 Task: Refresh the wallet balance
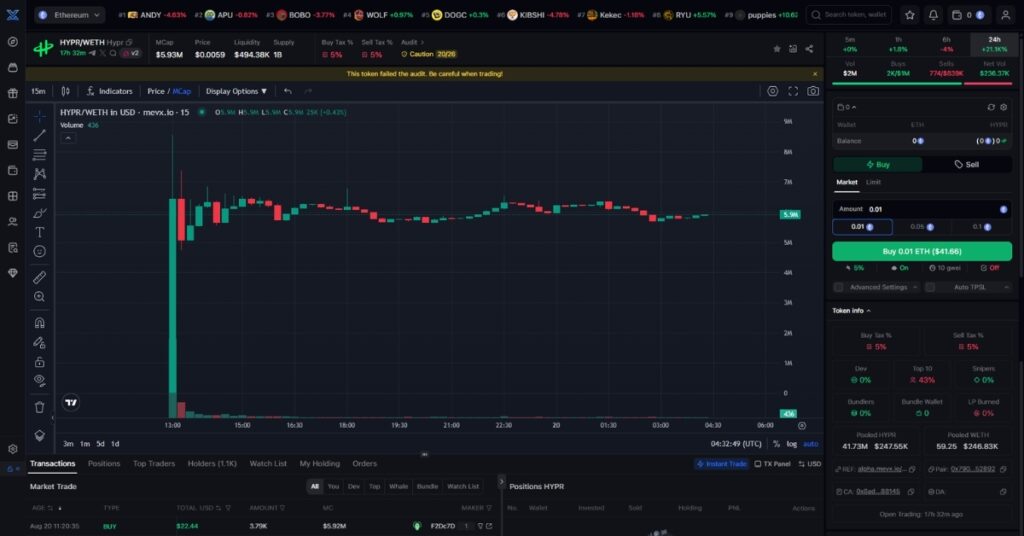coord(991,107)
